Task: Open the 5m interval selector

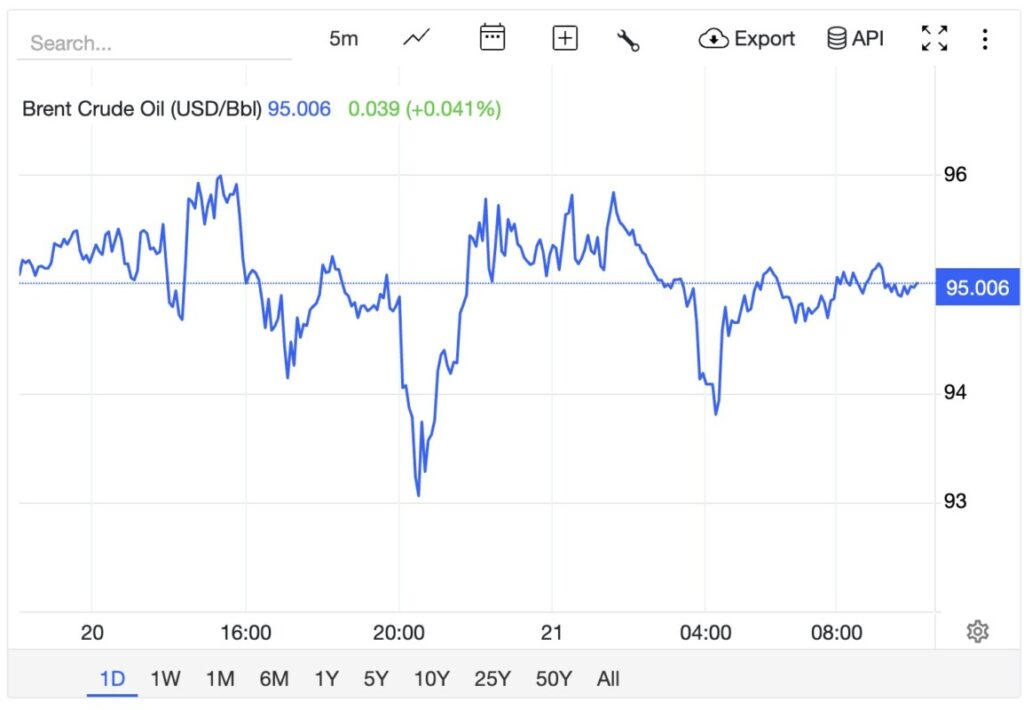Action: tap(343, 38)
